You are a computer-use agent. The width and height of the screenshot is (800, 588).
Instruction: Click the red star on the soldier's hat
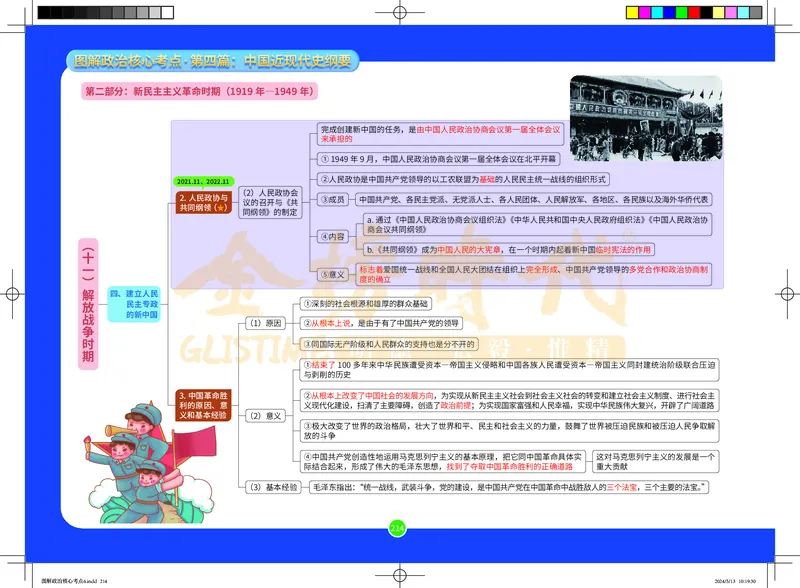coord(144,408)
